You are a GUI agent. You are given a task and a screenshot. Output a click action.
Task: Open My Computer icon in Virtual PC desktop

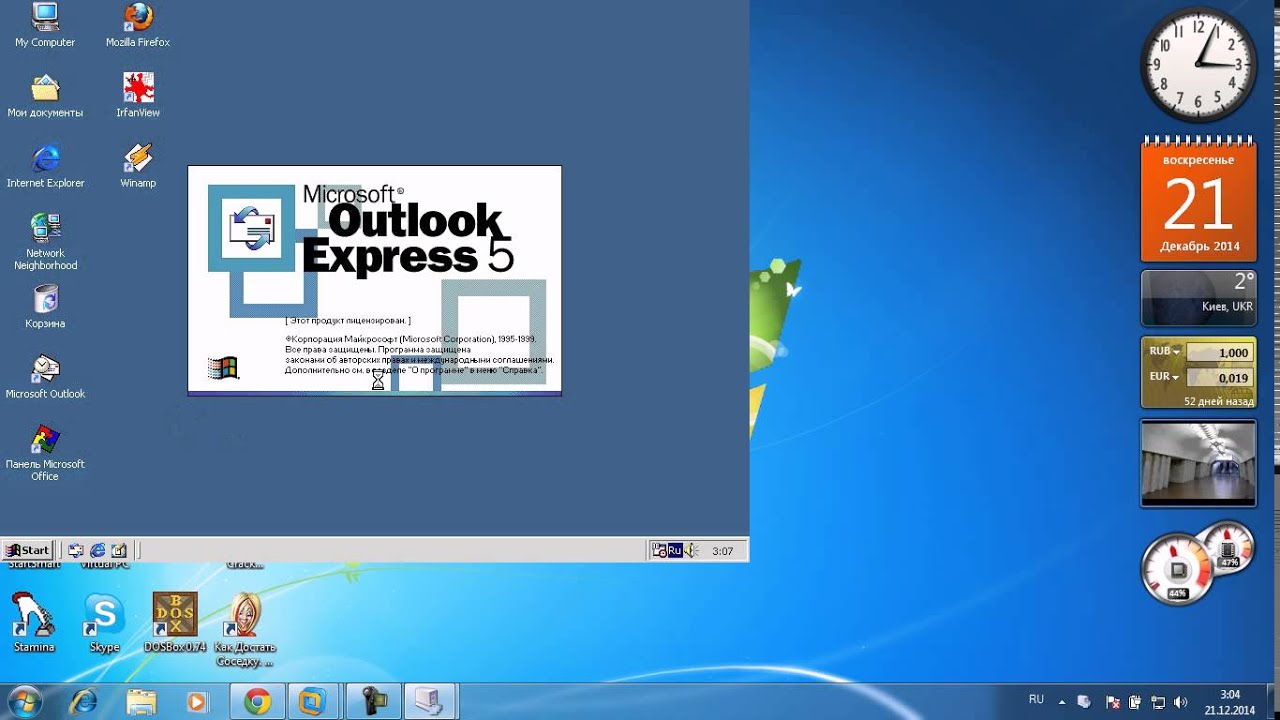tap(45, 25)
